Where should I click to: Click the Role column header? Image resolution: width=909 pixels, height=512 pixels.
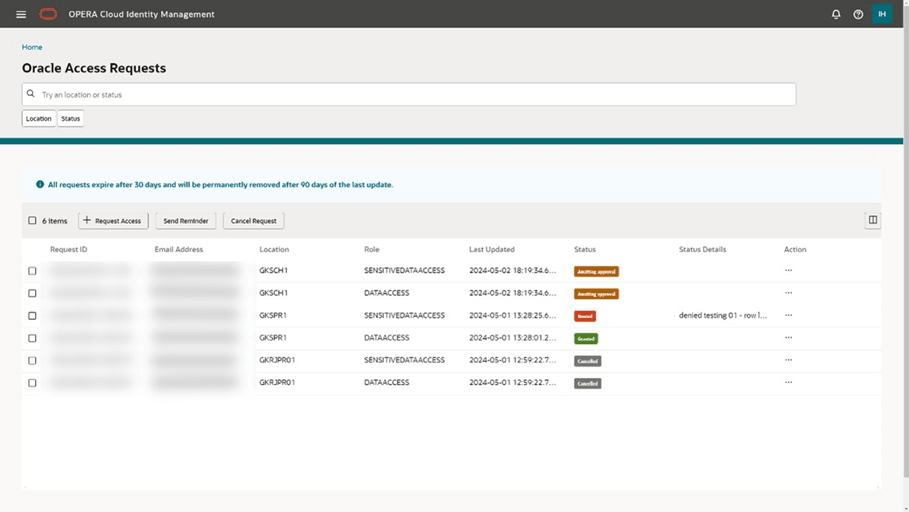[372, 249]
